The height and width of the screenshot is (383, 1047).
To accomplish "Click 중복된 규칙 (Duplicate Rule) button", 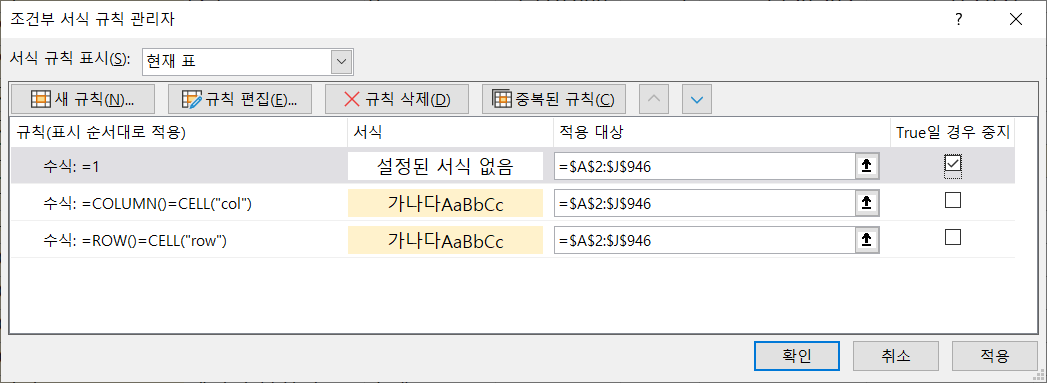I will pos(554,99).
